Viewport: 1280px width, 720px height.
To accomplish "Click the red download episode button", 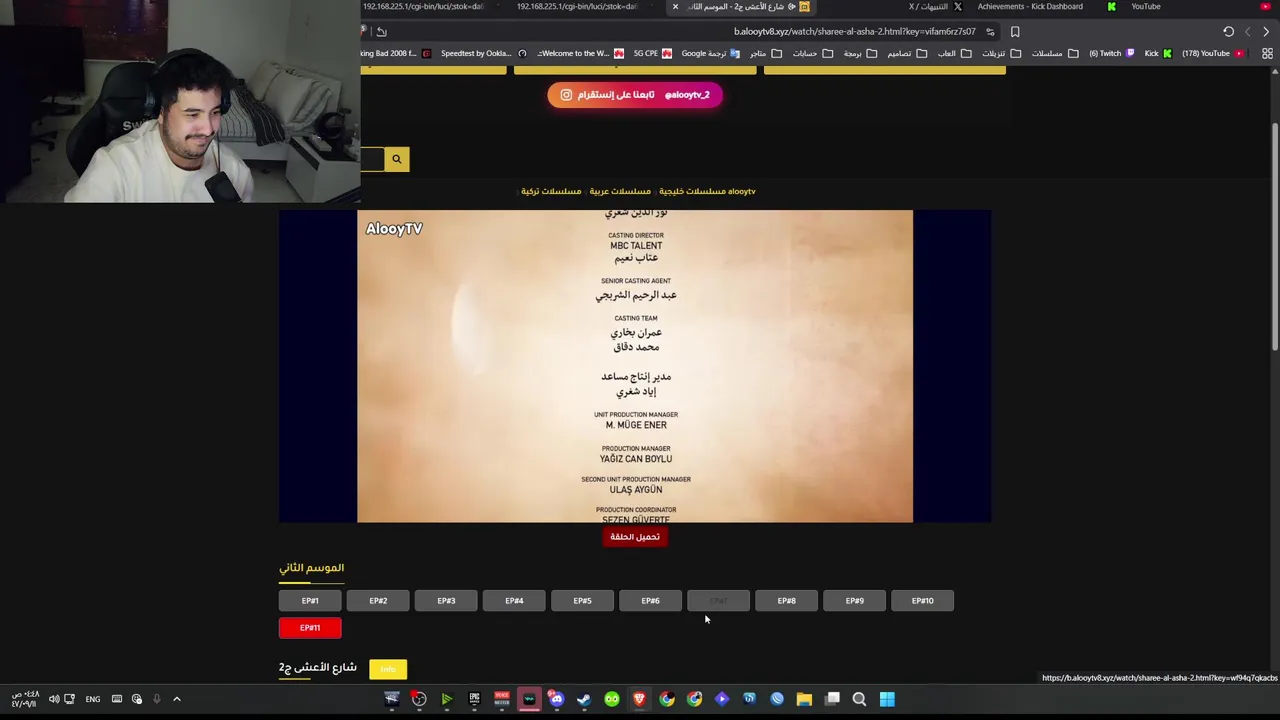I will (x=635, y=537).
